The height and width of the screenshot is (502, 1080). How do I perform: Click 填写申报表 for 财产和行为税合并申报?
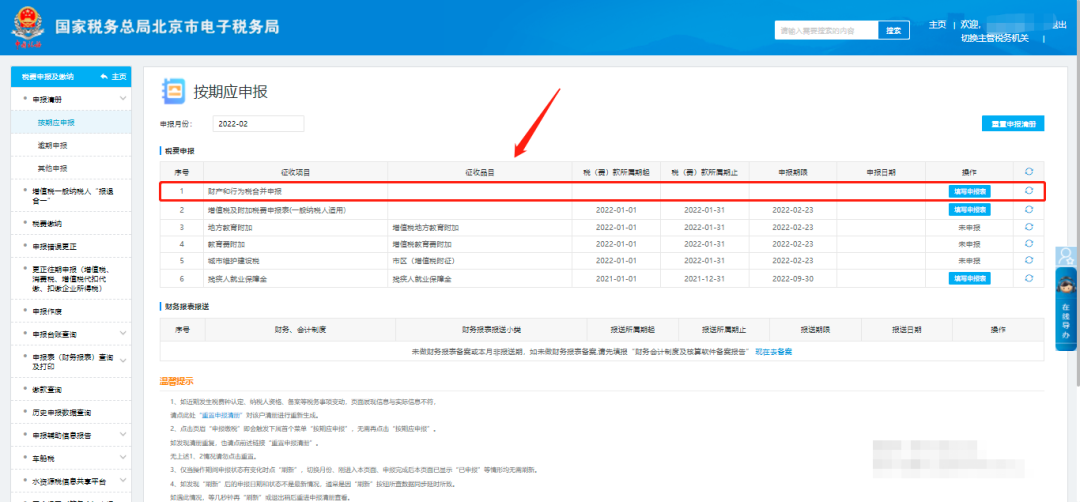pos(969,191)
